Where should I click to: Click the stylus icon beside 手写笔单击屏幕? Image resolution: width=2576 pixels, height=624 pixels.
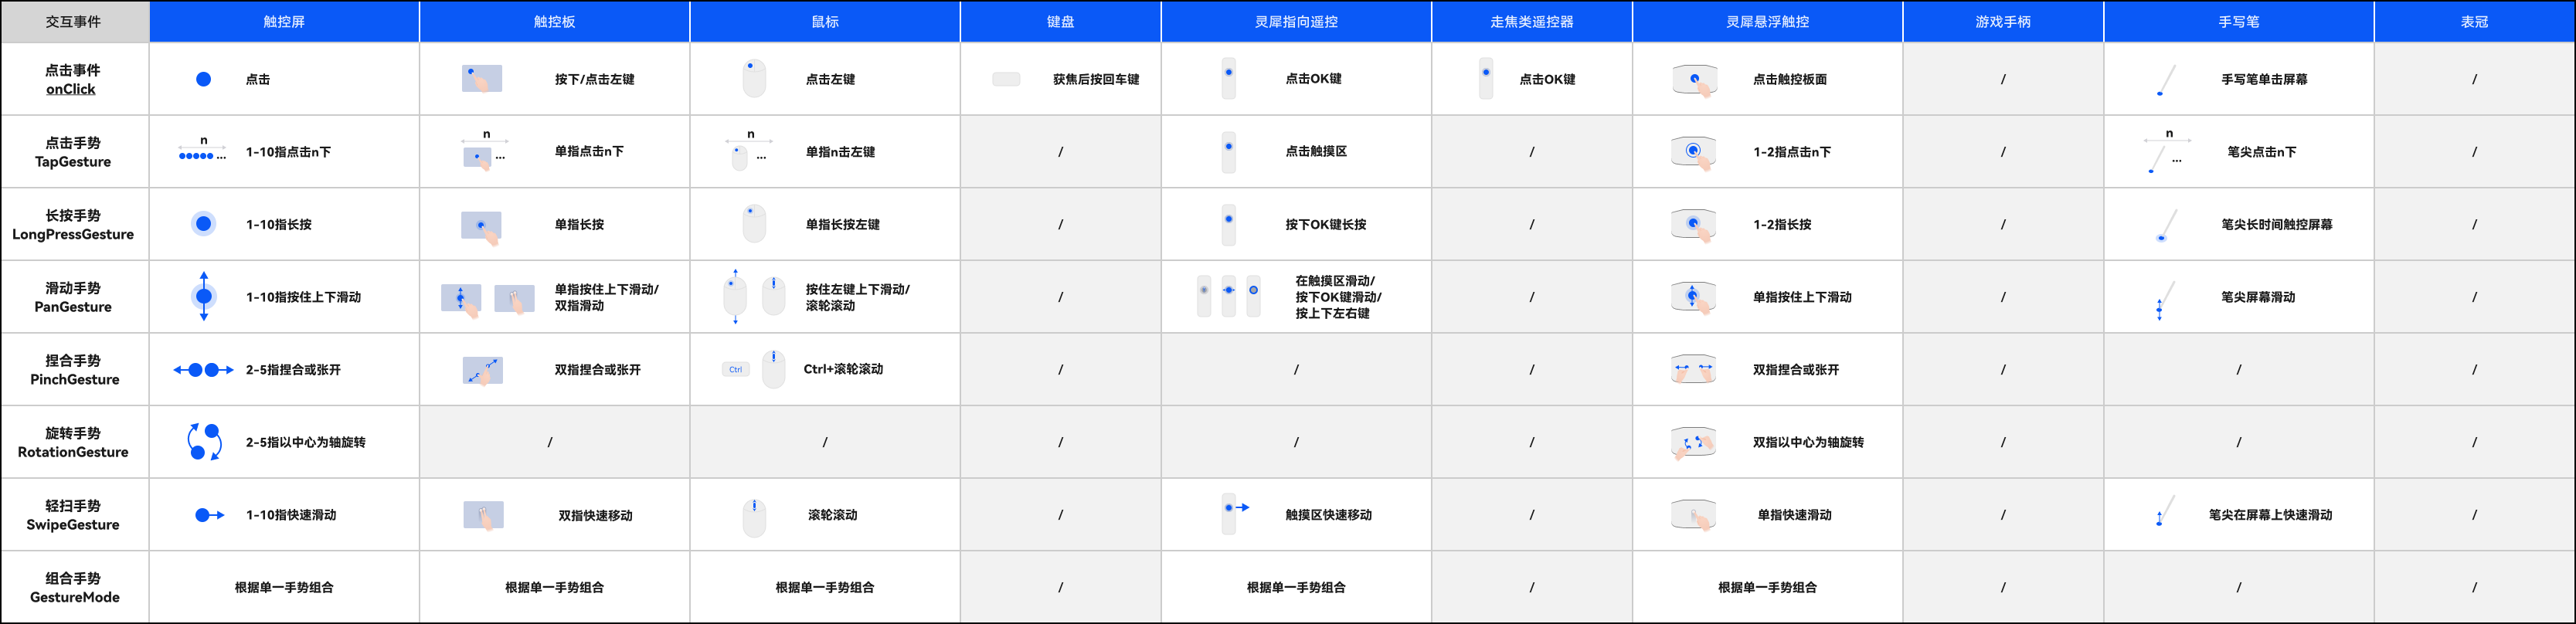coord(2167,80)
